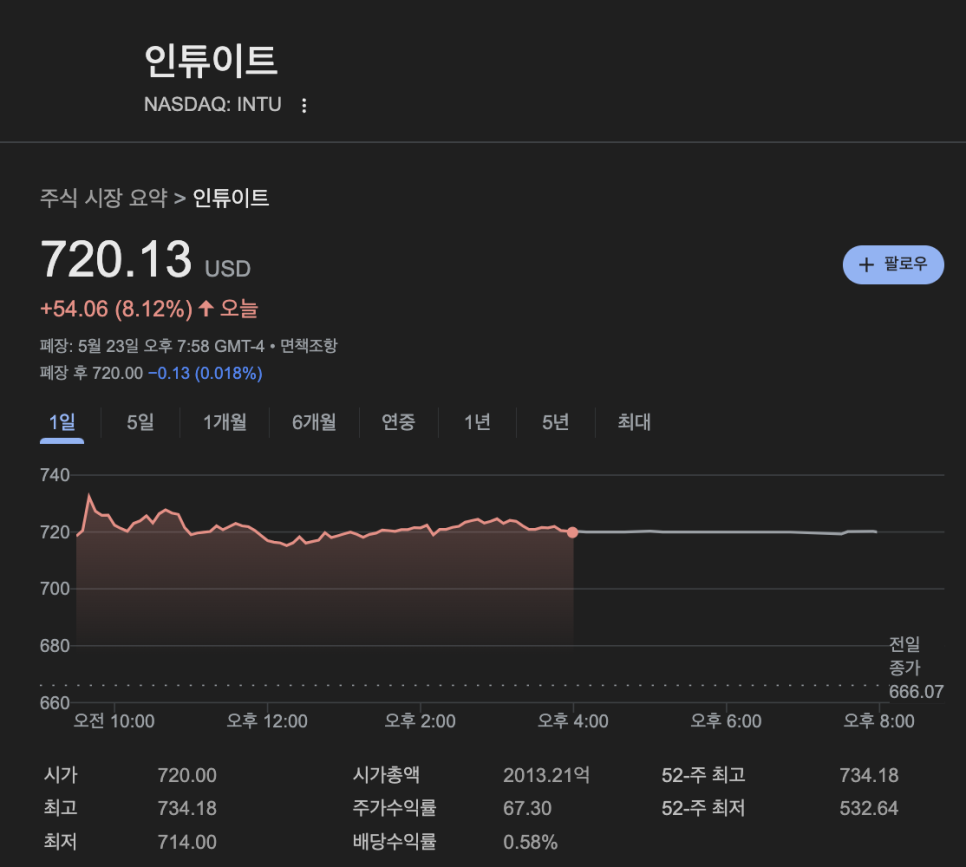
Task: Open the 1년 chart range tab
Action: 477,422
